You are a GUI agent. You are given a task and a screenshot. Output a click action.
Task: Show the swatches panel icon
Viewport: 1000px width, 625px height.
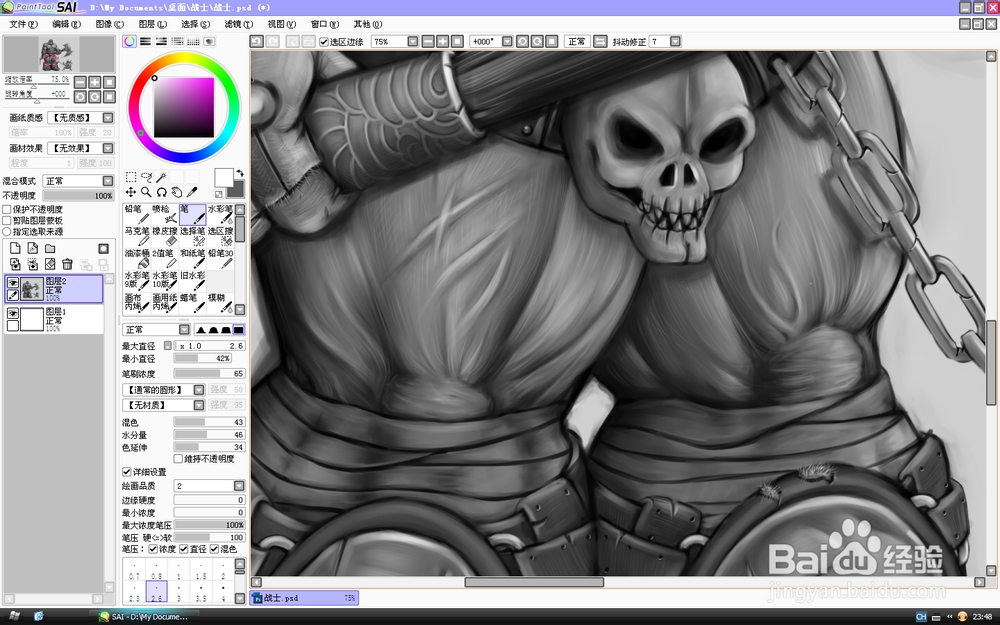pyautogui.click(x=193, y=41)
